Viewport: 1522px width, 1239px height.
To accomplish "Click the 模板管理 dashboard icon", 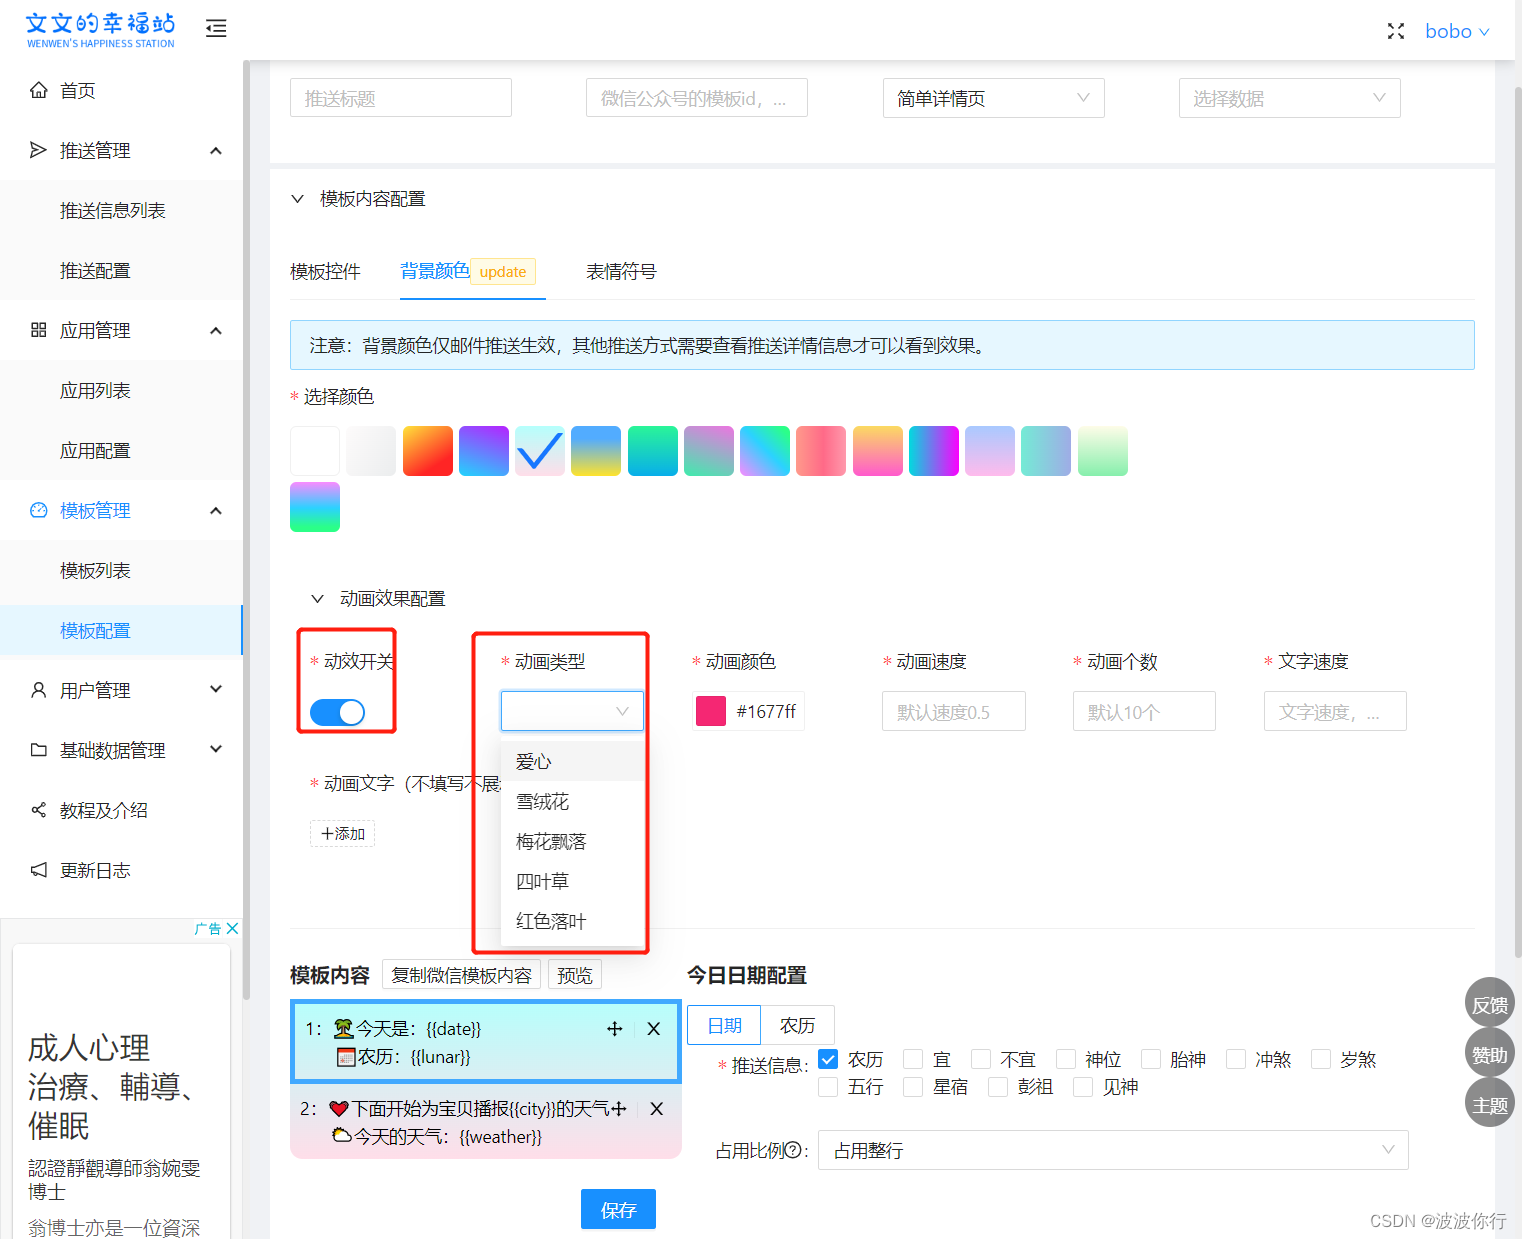I will point(39,510).
